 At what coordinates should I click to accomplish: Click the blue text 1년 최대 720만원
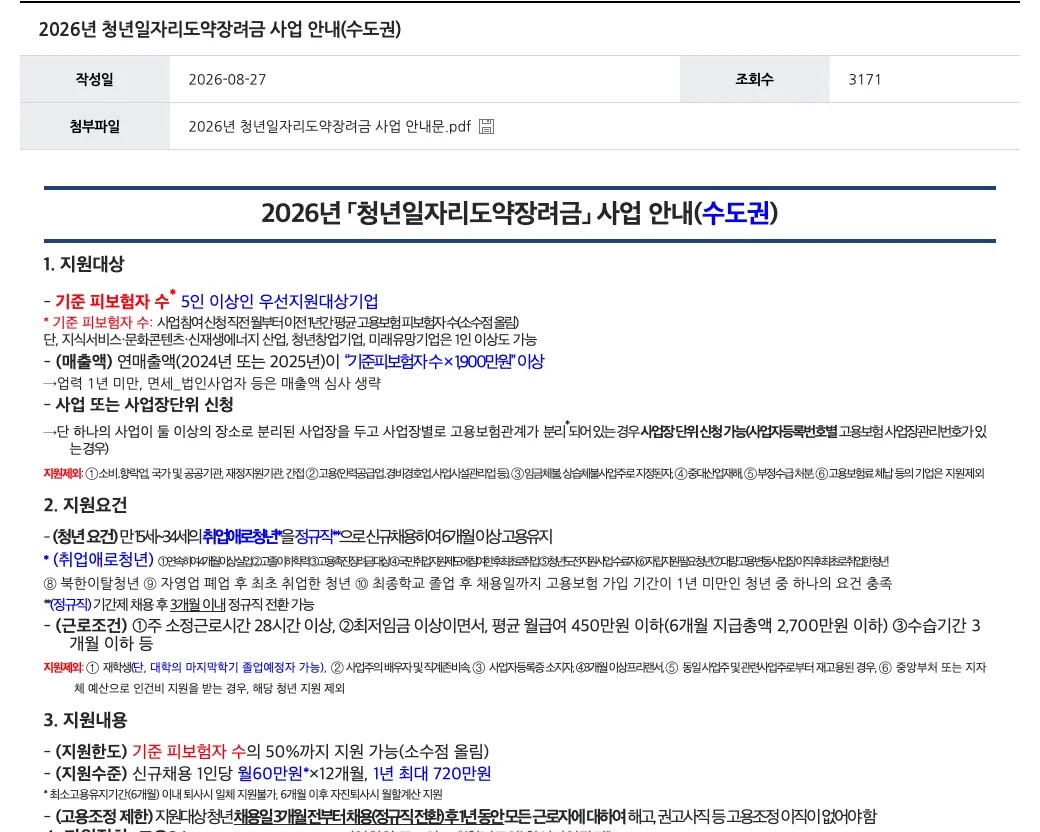(432, 774)
